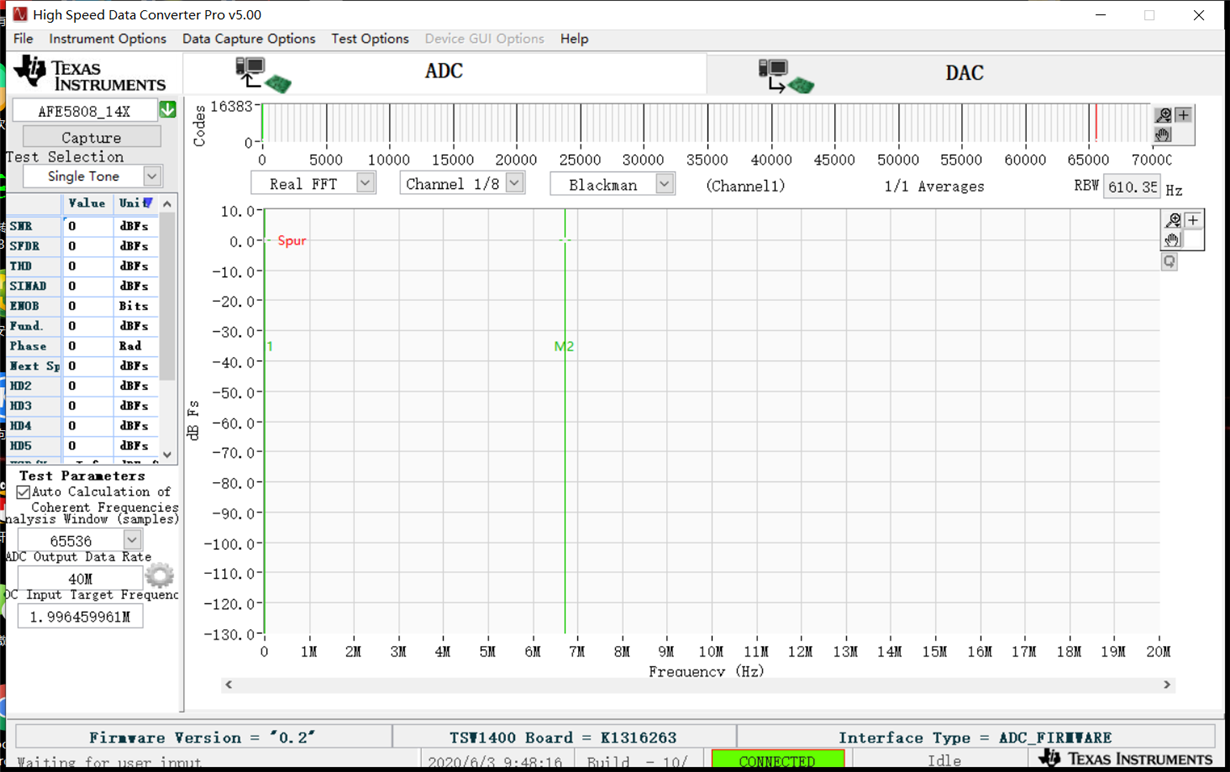Image resolution: width=1230 pixels, height=772 pixels.
Task: Click the Interface Type ADC_FIRMWARE status text
Action: (x=975, y=738)
